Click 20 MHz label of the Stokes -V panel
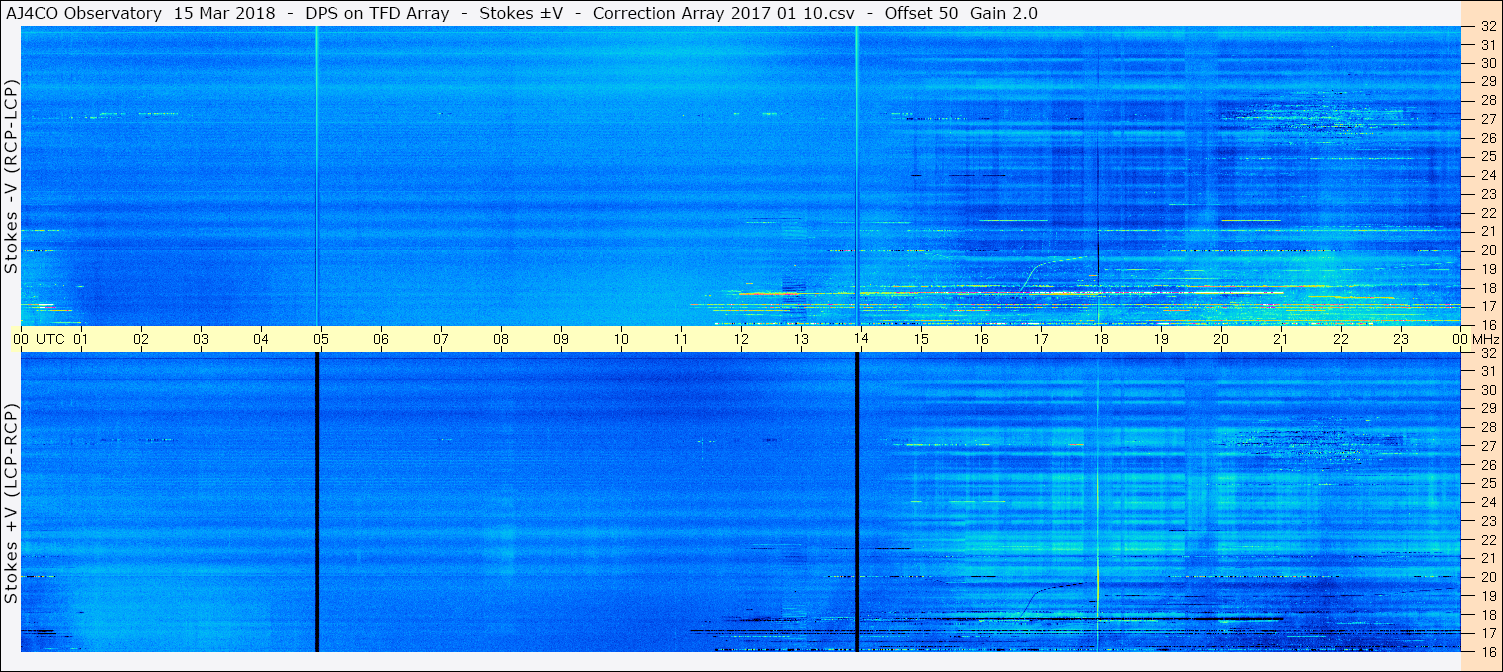 [x=1487, y=250]
